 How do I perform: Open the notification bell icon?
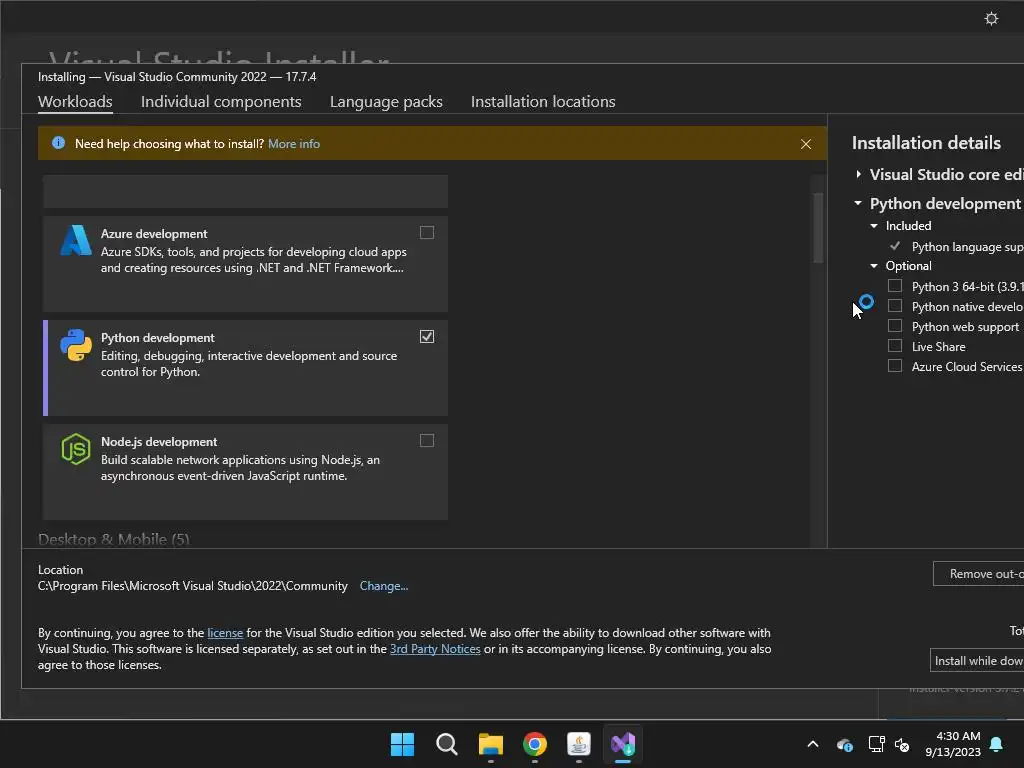click(997, 744)
